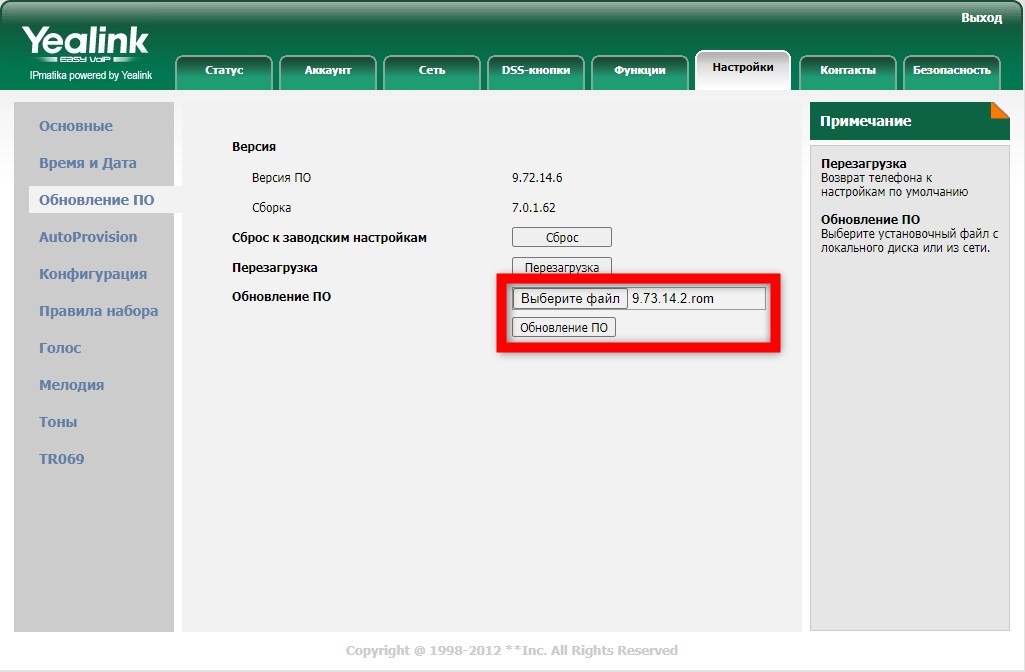Click the Выход logout link

click(981, 18)
